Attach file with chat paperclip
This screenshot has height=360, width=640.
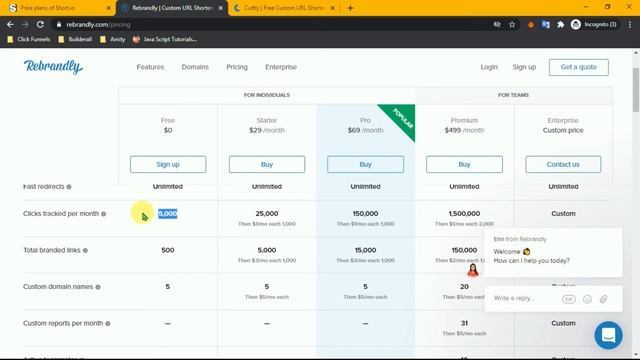(603, 299)
